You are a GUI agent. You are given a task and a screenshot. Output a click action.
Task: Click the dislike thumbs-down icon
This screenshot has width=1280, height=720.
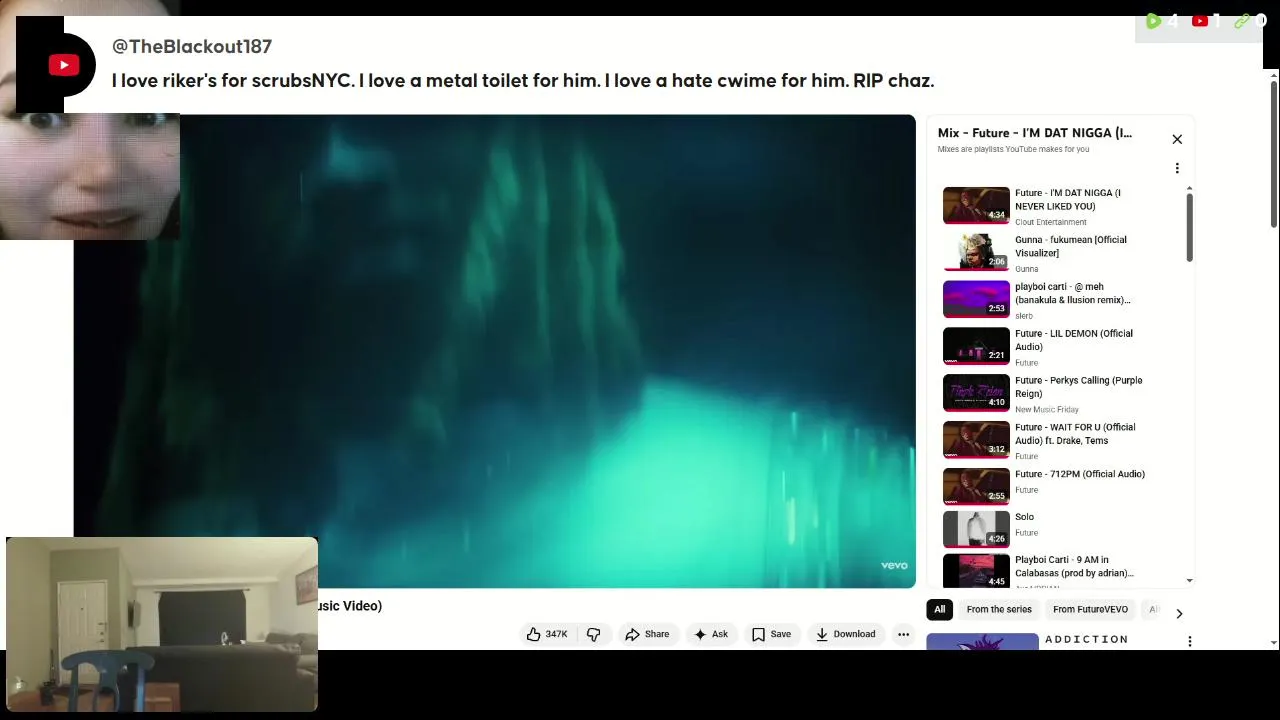tap(593, 634)
